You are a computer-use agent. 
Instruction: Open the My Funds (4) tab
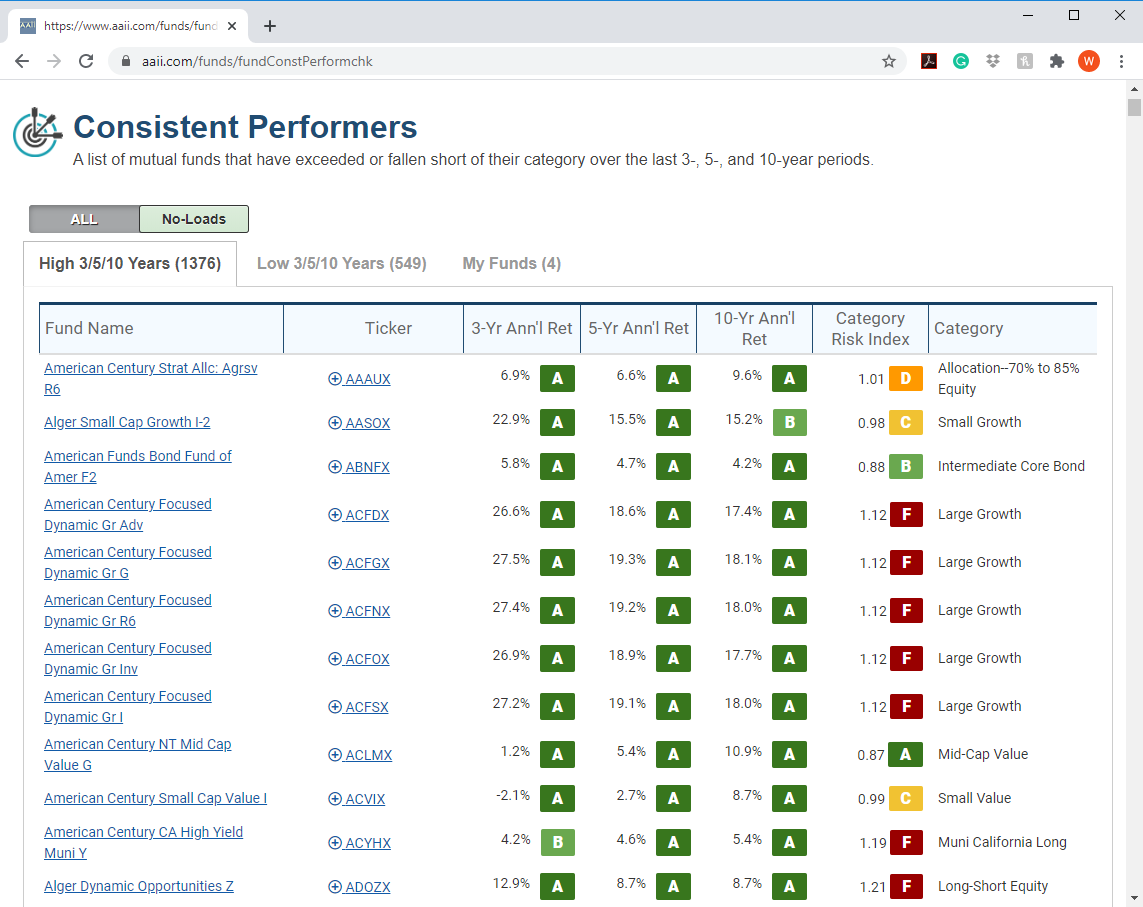pos(512,263)
